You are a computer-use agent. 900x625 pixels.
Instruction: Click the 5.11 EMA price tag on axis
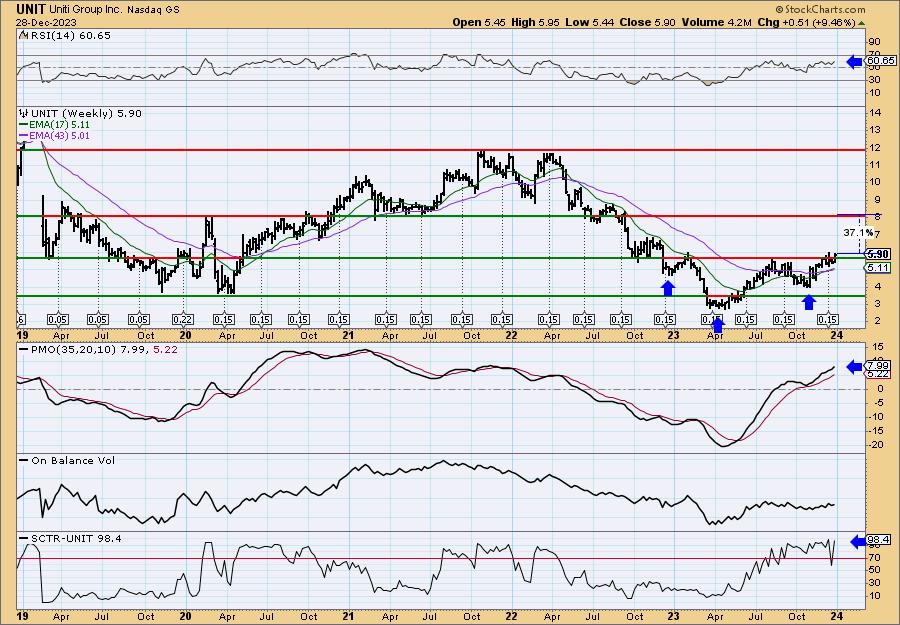[878, 268]
